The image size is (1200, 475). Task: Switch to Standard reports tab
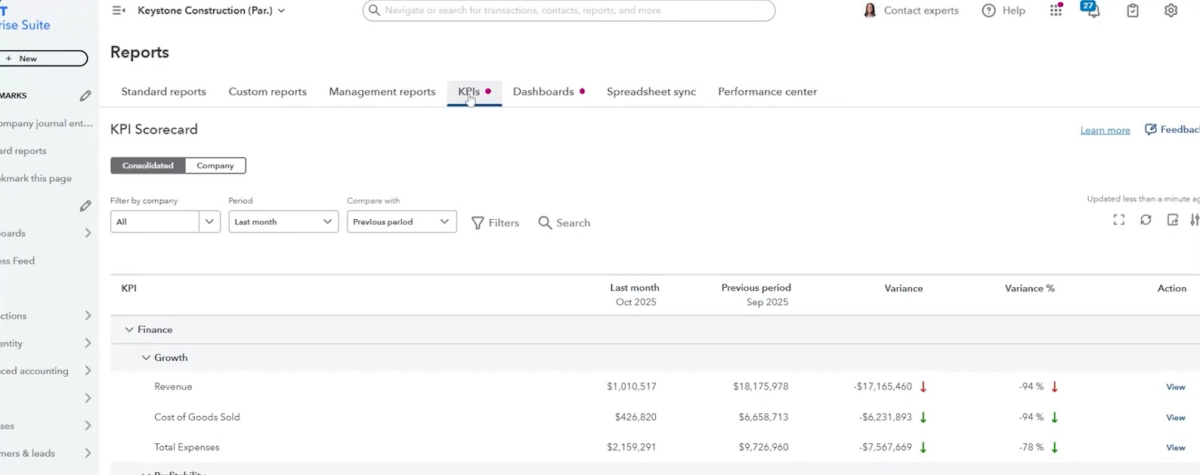point(163,91)
